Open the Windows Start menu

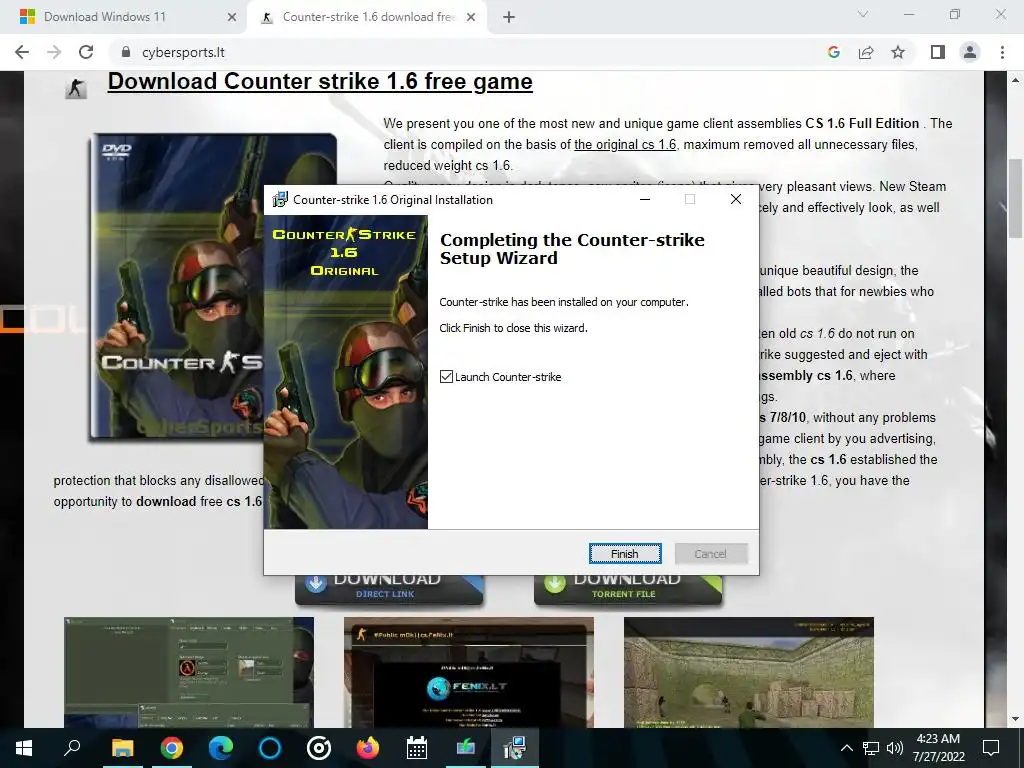click(24, 748)
